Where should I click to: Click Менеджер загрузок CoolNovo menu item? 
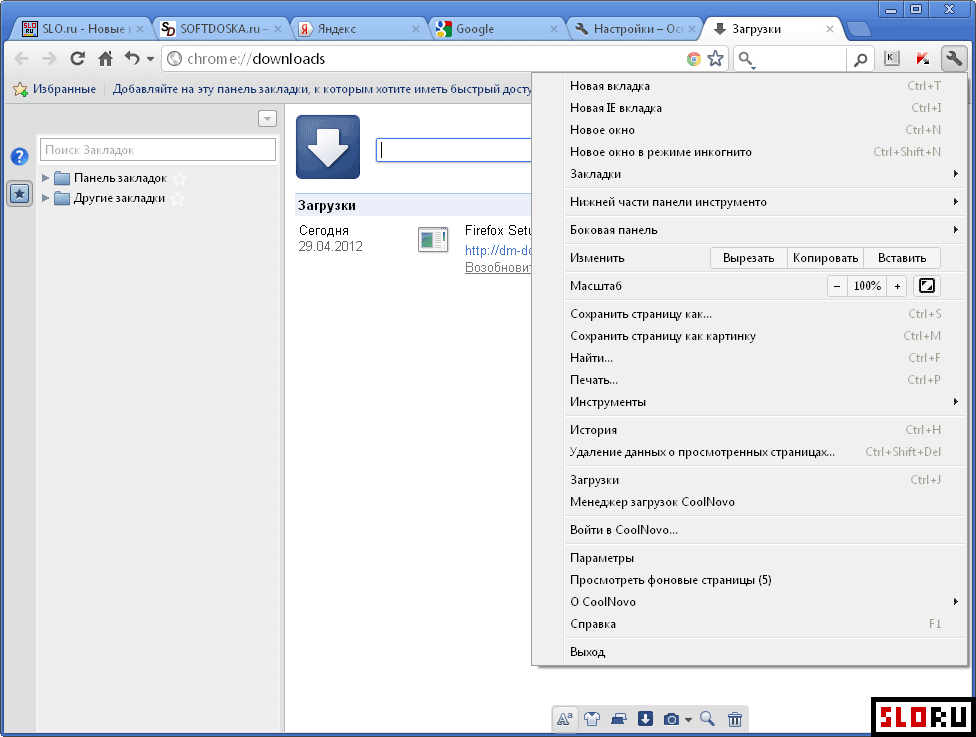point(766,502)
